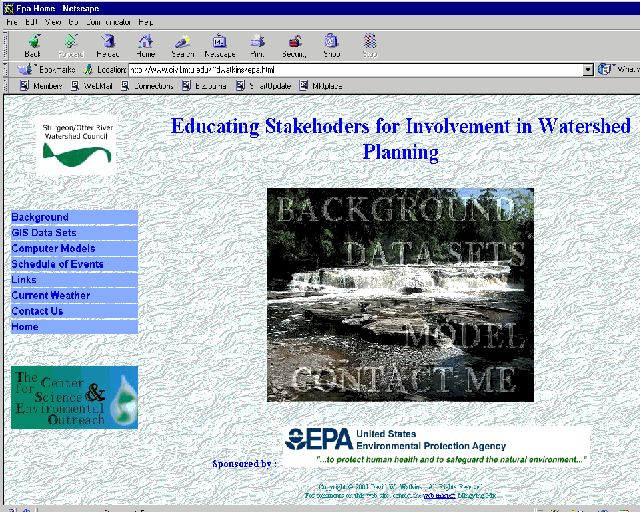The image size is (640, 512).
Task: Select the Current Weather link
Action: pyautogui.click(x=51, y=295)
